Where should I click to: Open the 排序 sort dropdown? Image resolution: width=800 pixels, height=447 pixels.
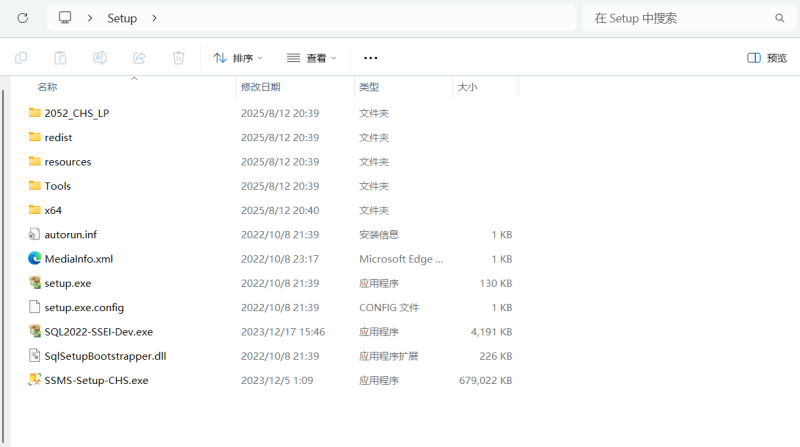pos(238,58)
